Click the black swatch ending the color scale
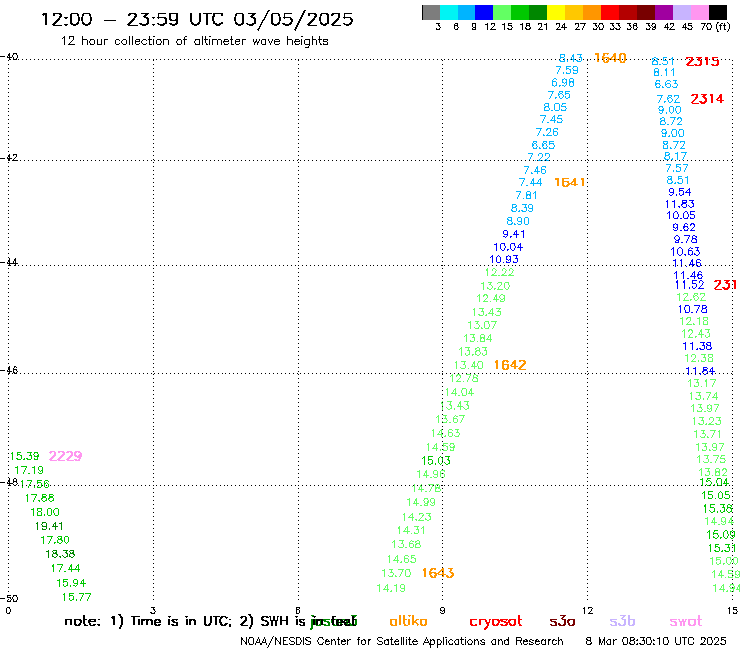 tap(717, 12)
